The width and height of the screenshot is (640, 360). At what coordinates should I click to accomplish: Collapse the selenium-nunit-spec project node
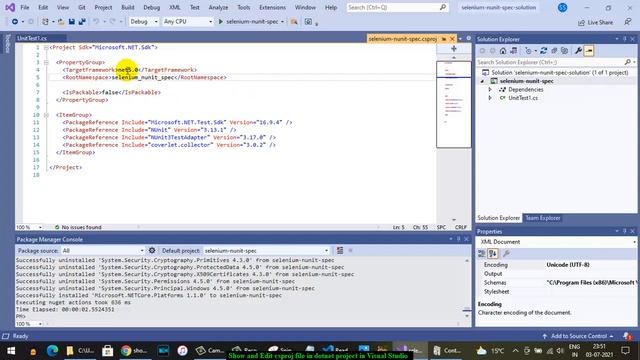click(482, 81)
